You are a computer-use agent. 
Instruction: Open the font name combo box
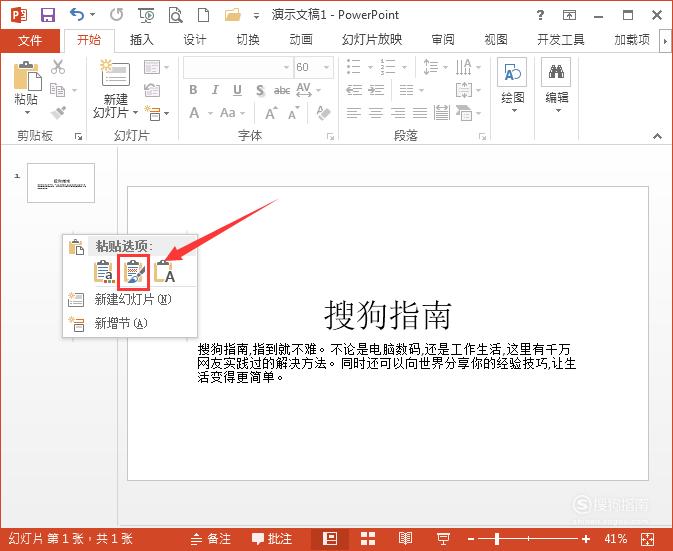239,67
